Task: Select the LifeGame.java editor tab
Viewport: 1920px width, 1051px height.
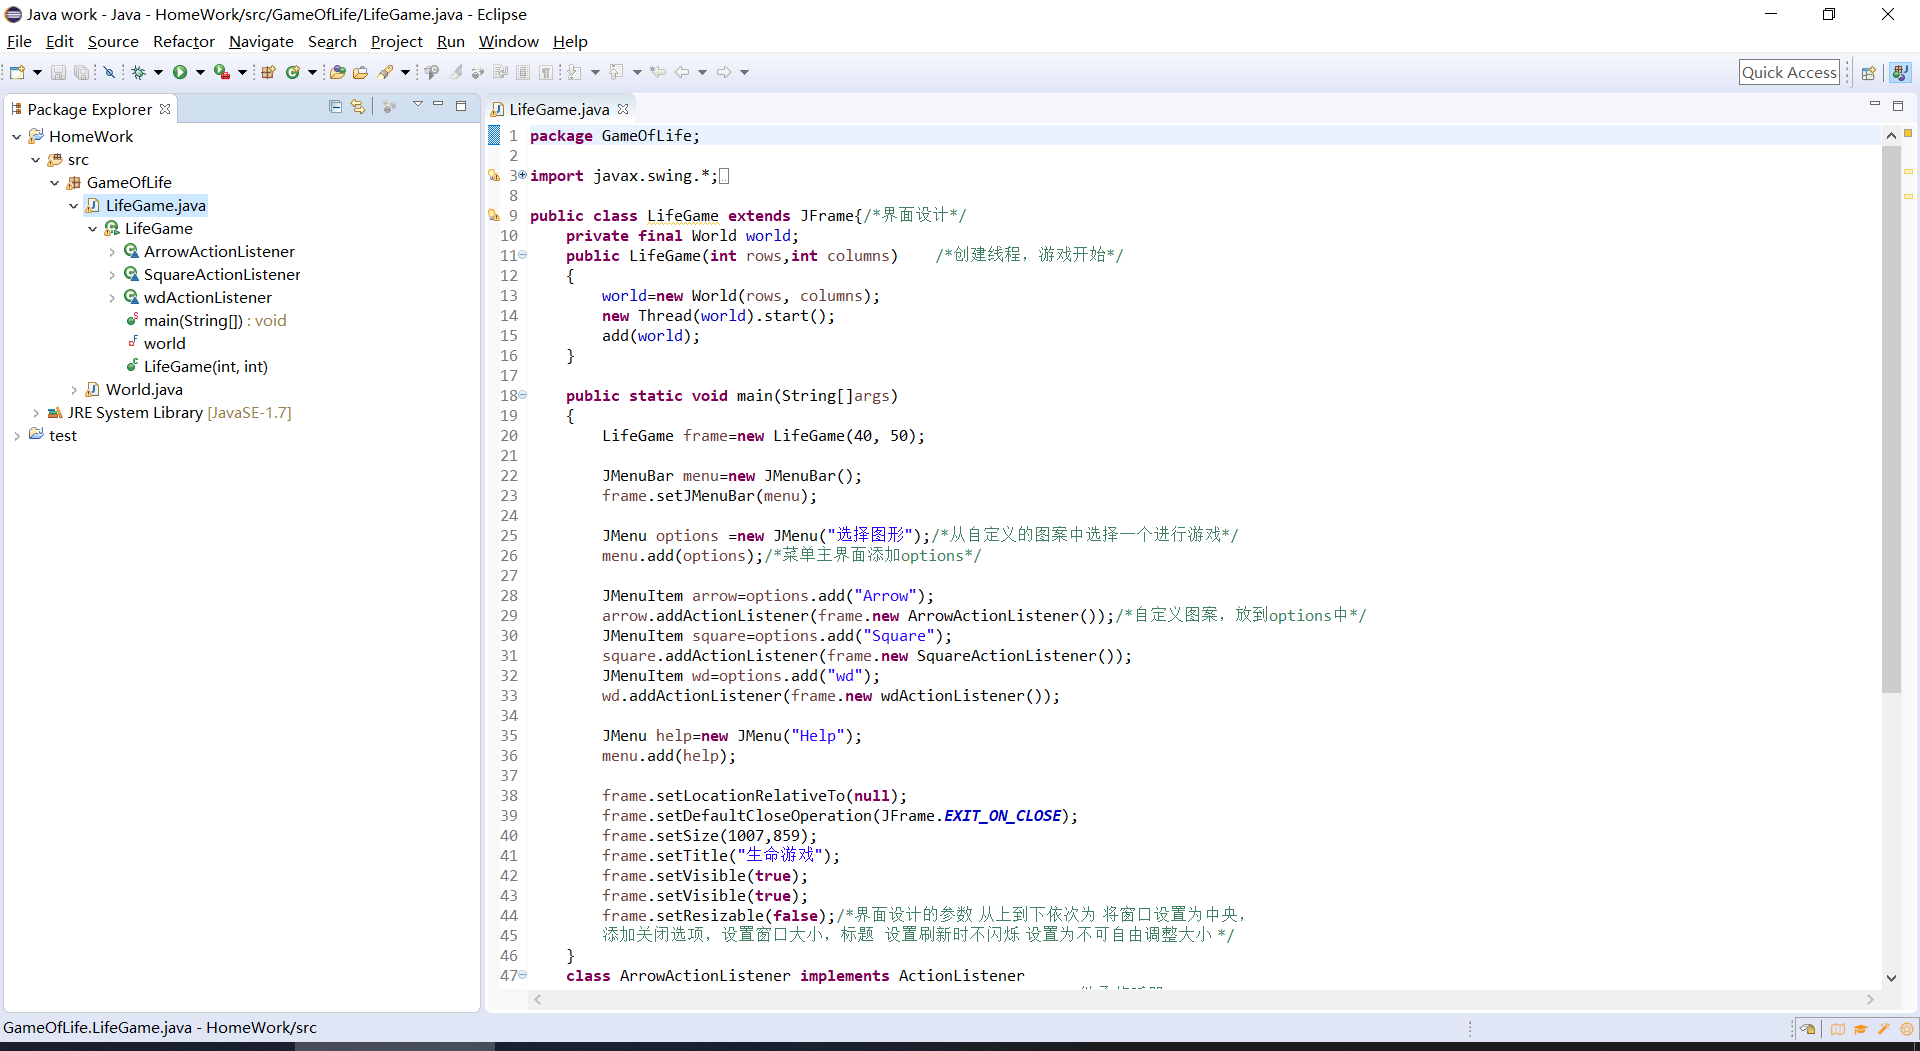Action: pyautogui.click(x=558, y=109)
